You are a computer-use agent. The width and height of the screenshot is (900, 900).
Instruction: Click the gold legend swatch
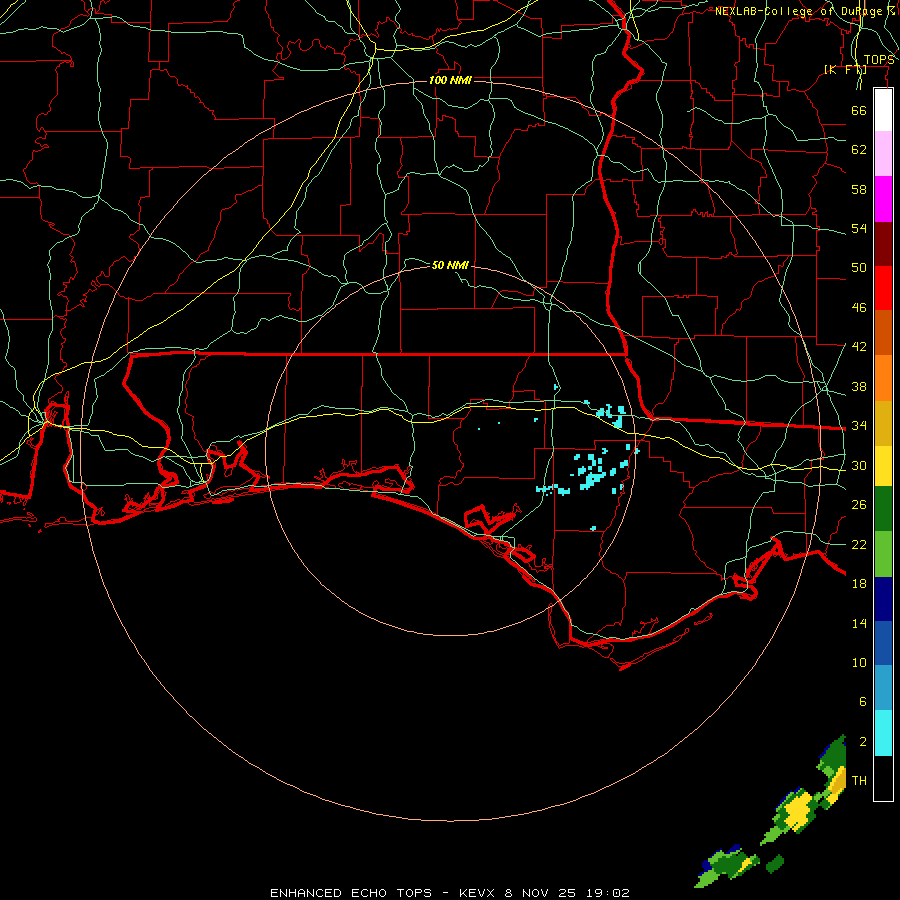tap(883, 423)
